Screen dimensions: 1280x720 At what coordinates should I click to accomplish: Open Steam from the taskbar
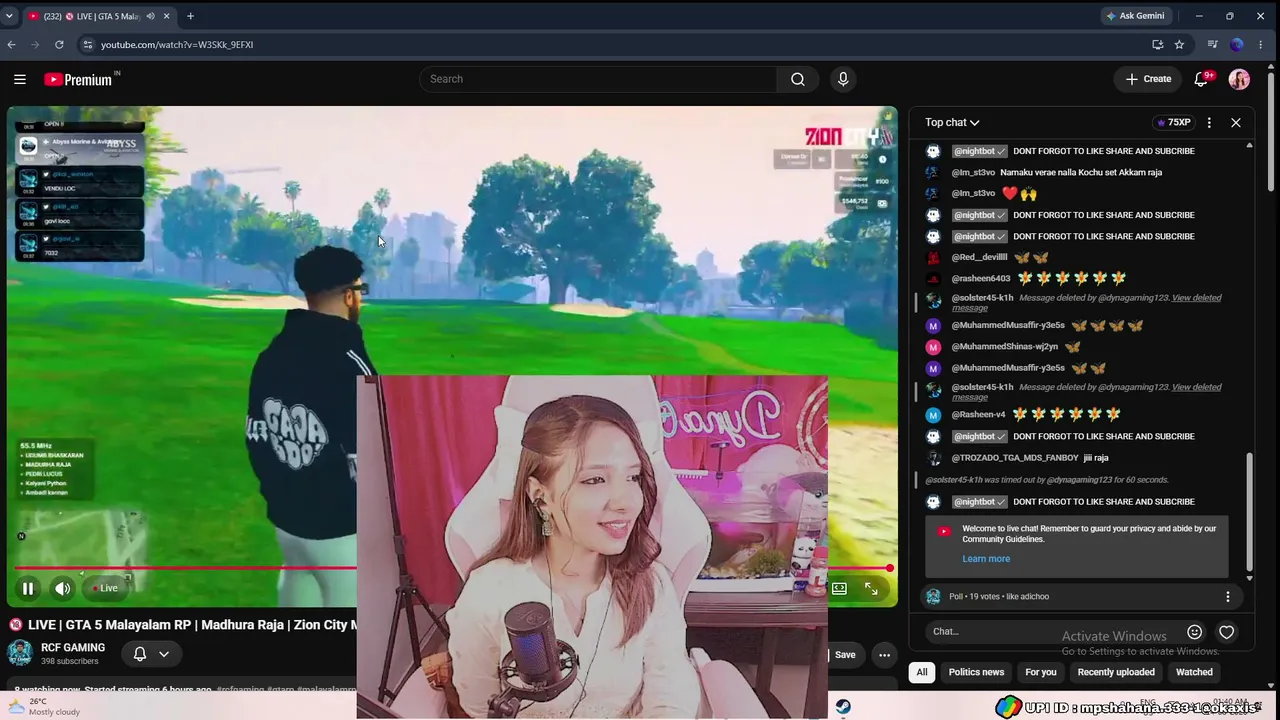pyautogui.click(x=843, y=707)
